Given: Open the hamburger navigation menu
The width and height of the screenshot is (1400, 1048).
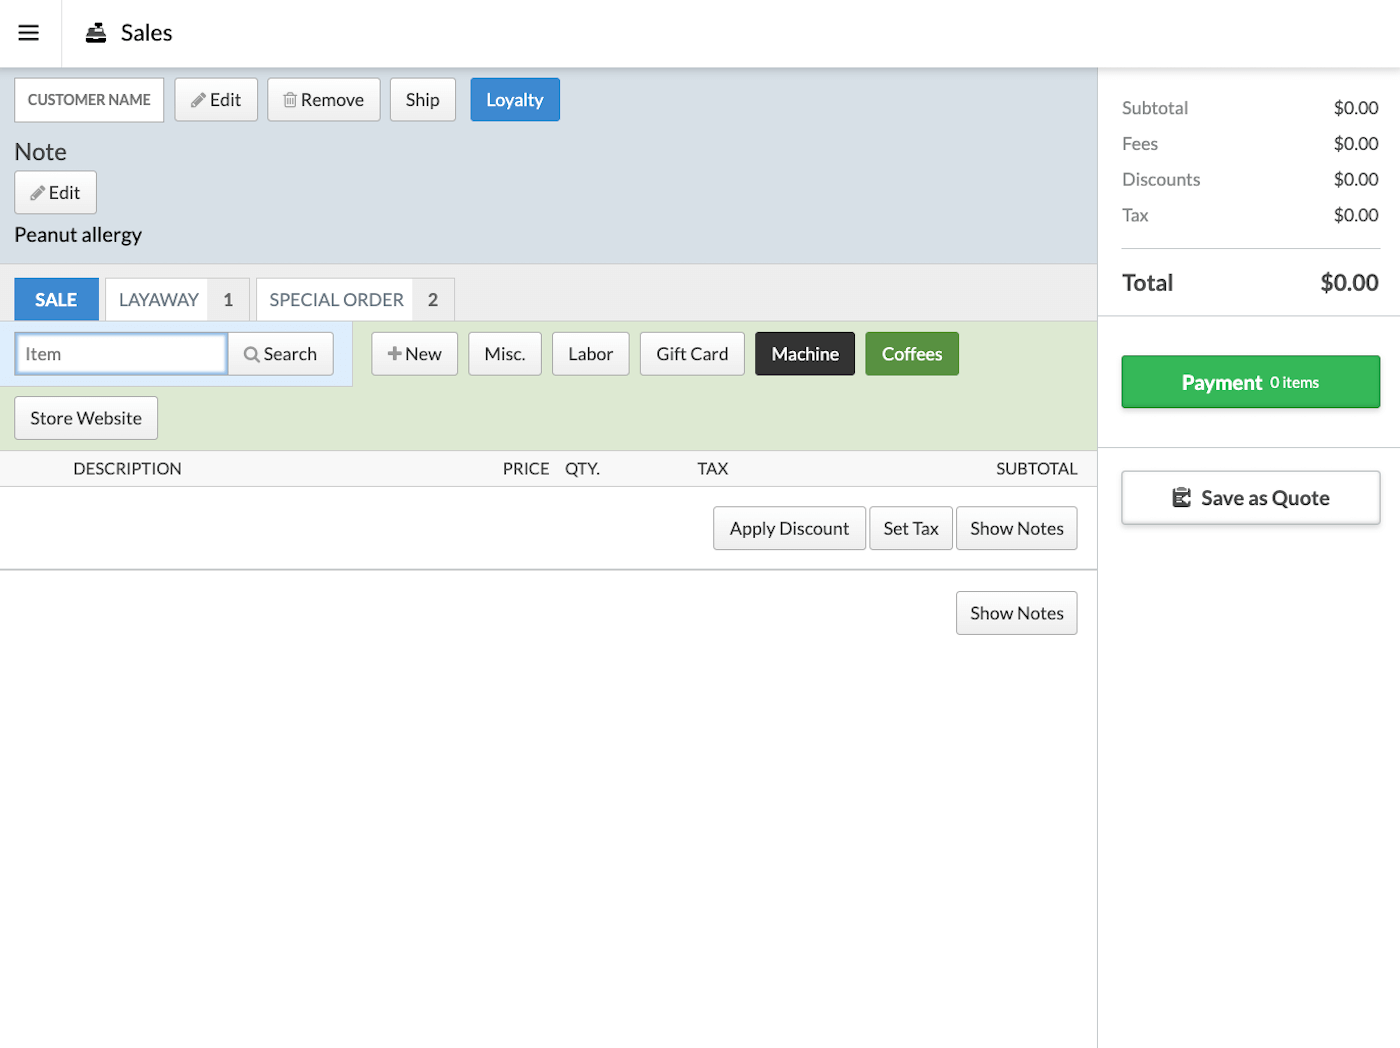Looking at the screenshot, I should pyautogui.click(x=29, y=33).
